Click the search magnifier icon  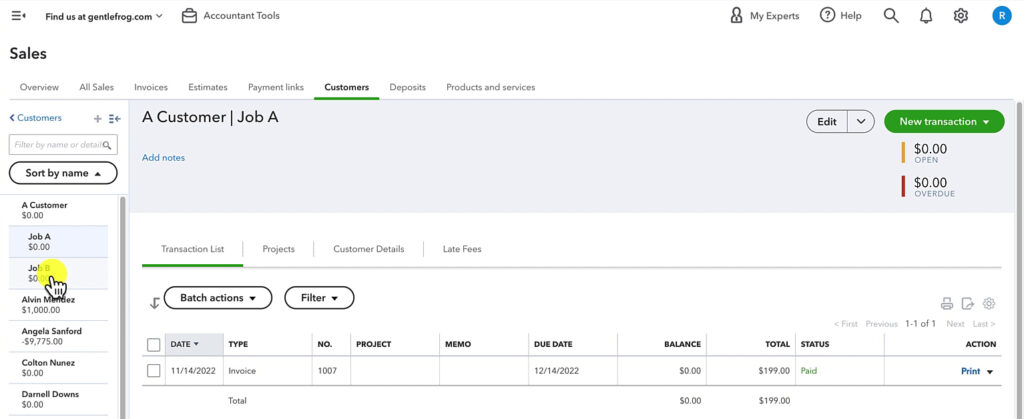[x=891, y=16]
